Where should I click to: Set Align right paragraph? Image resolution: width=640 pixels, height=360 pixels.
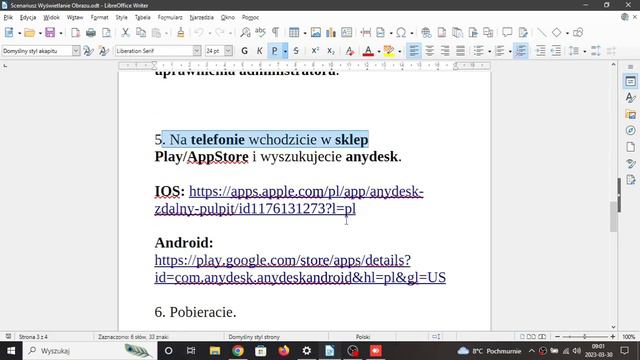click(x=445, y=51)
